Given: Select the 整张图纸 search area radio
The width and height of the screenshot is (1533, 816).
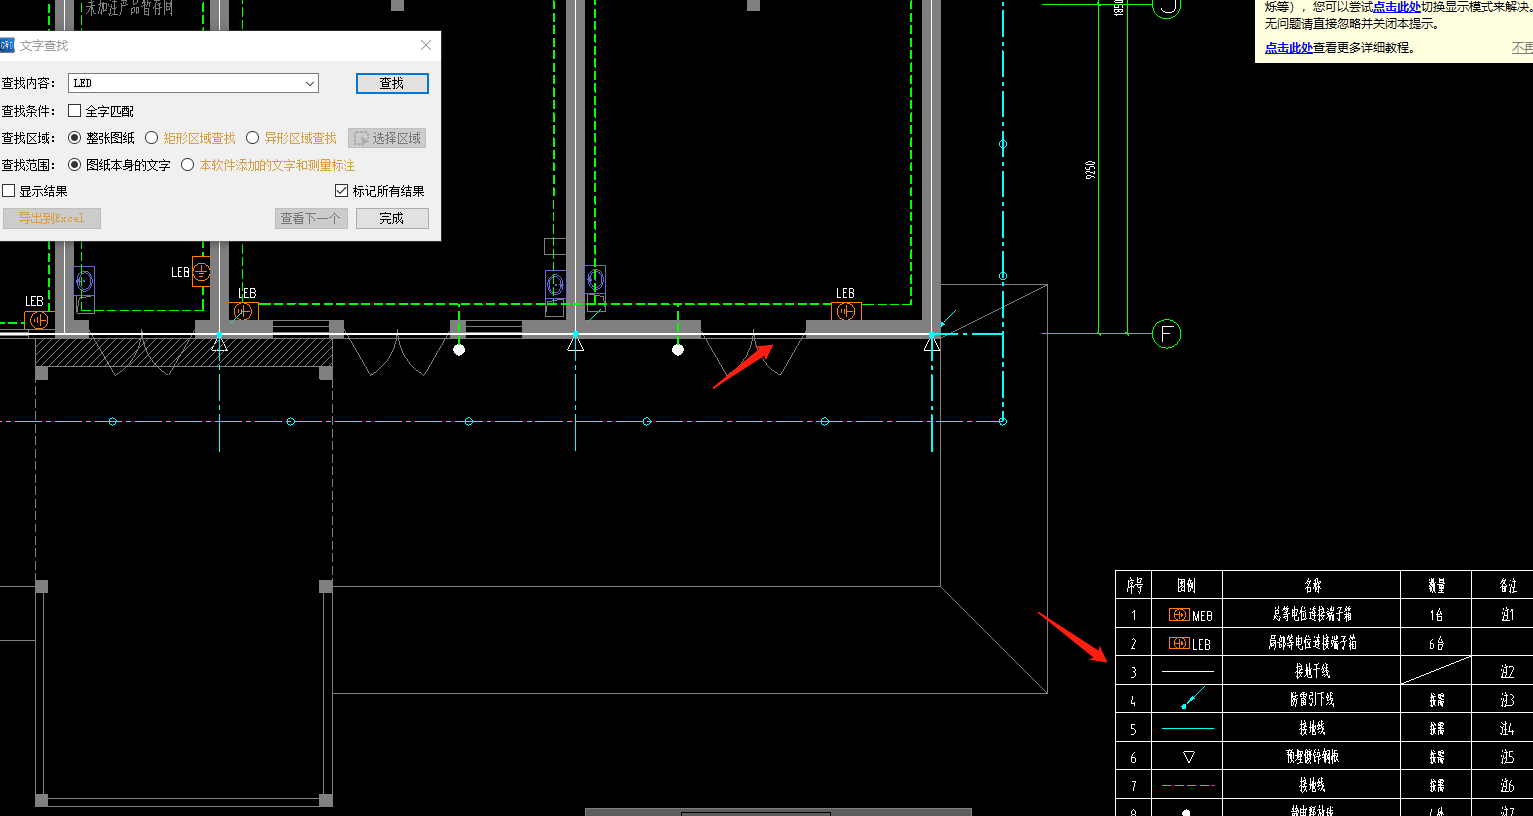Looking at the screenshot, I should (75, 138).
